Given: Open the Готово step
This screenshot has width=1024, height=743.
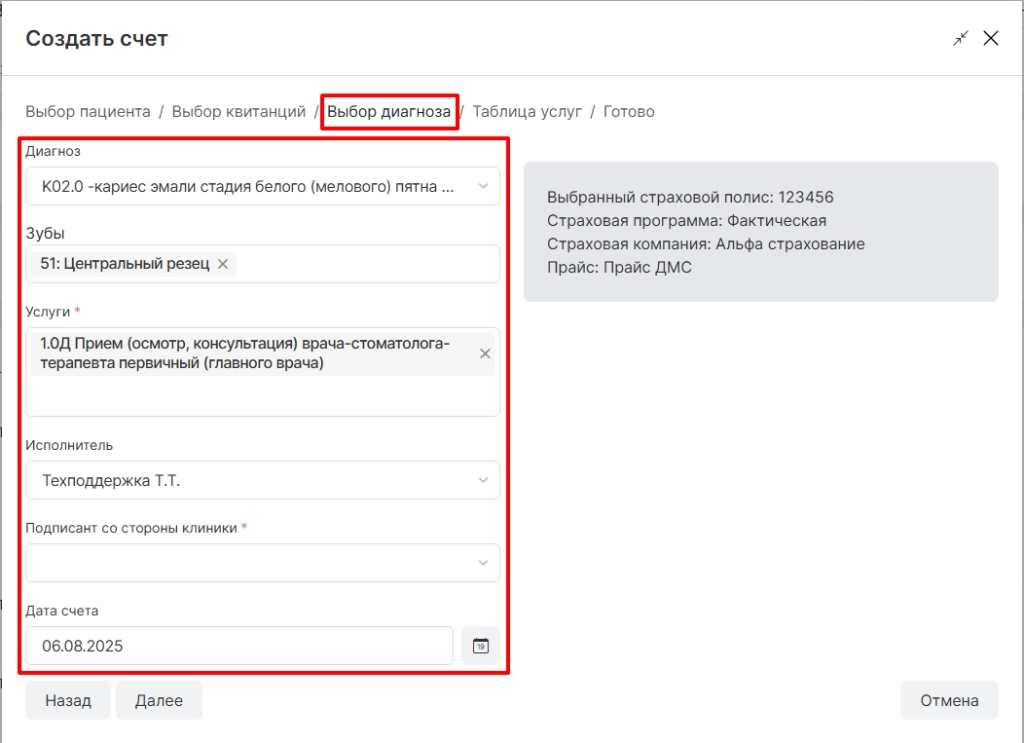Looking at the screenshot, I should pos(628,112).
